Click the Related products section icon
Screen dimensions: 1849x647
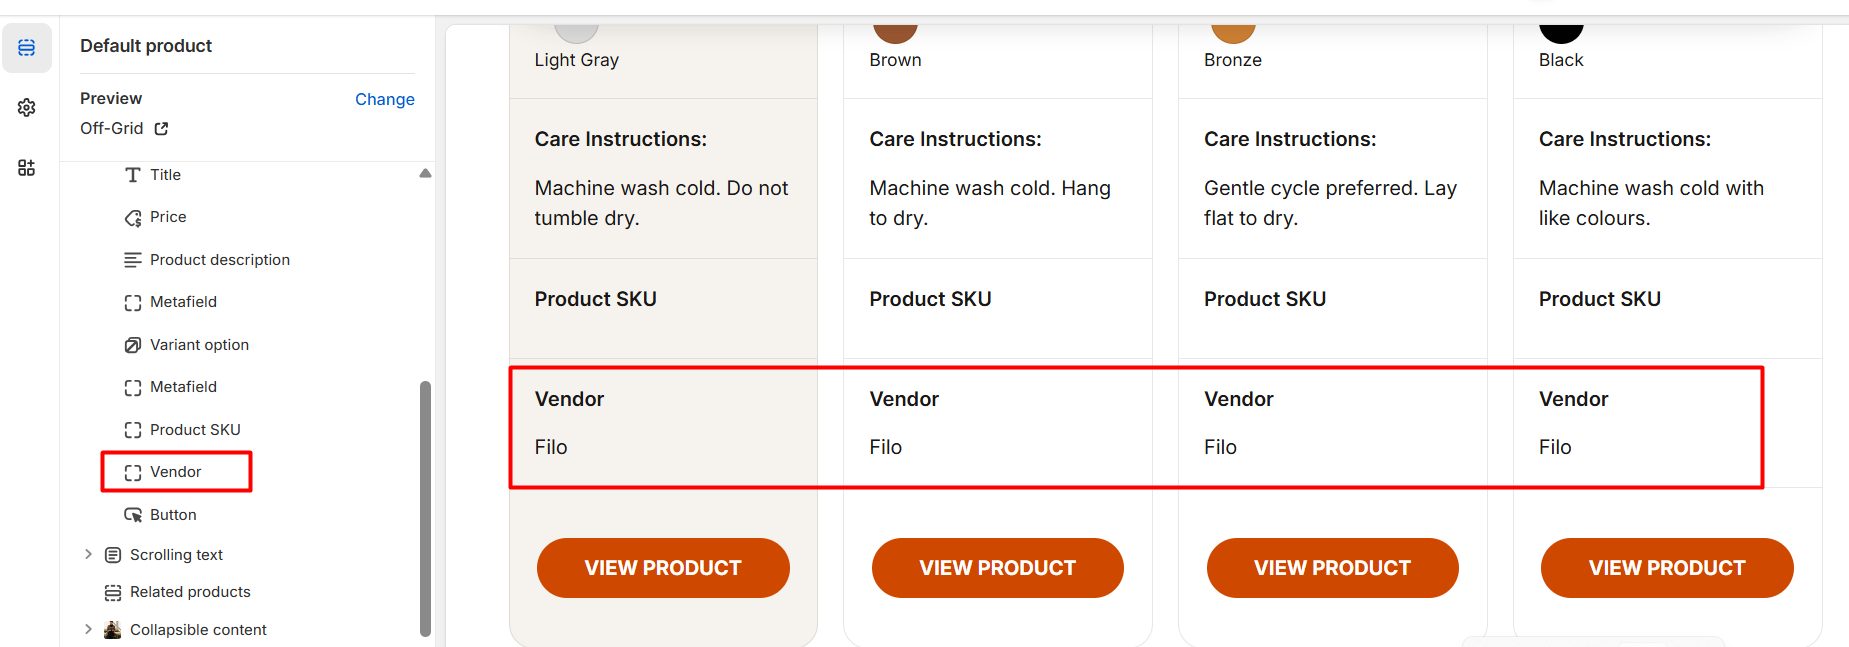pos(113,593)
